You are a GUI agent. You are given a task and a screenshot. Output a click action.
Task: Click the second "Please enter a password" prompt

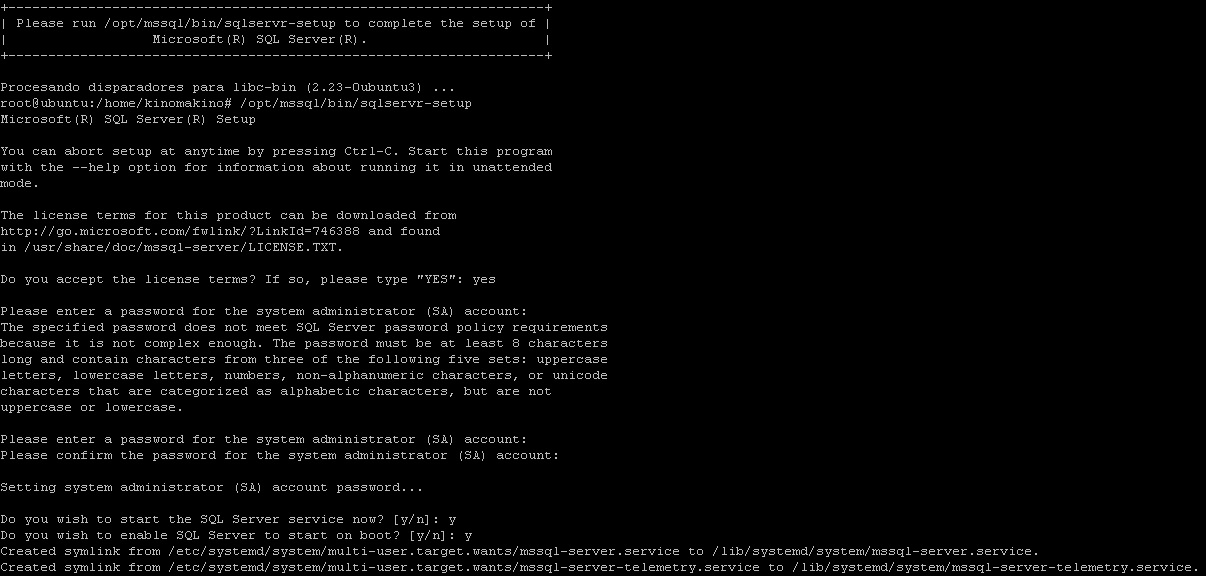tap(264, 439)
